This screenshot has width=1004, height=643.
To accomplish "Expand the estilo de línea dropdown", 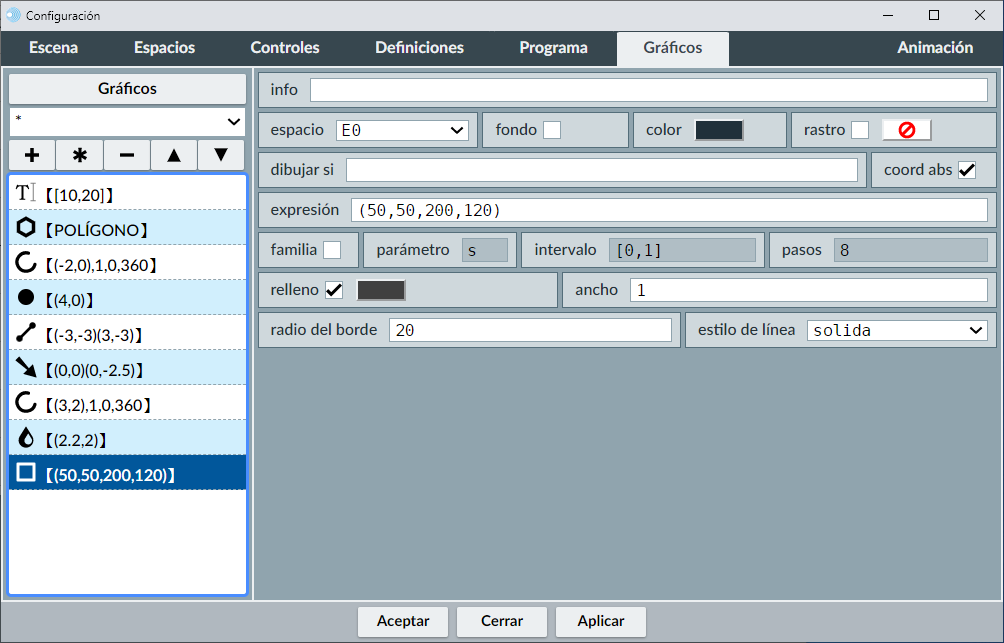I will pos(896,330).
